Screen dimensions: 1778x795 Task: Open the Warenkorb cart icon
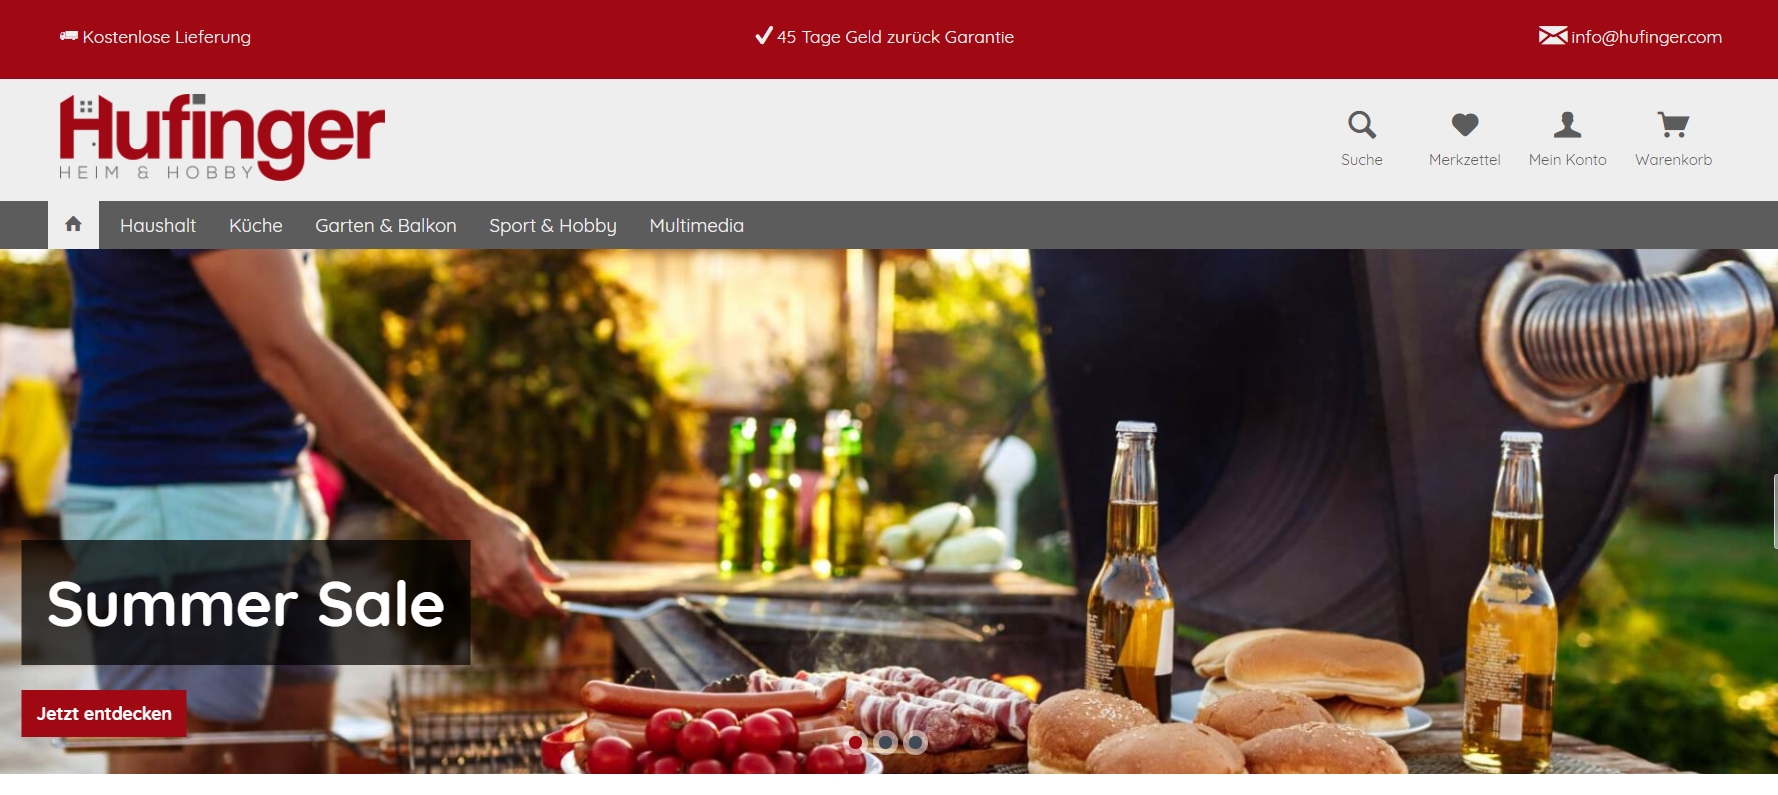[x=1673, y=125]
